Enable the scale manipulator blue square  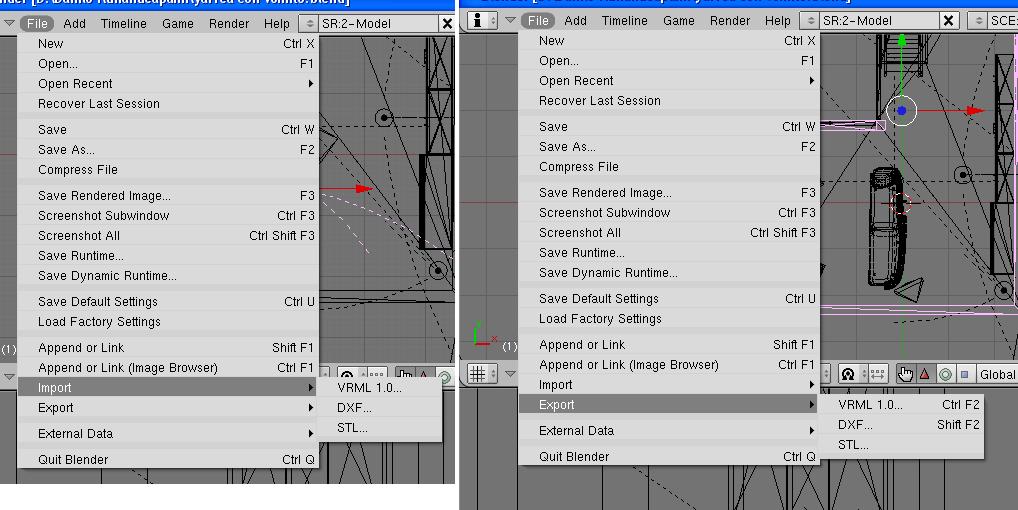[965, 374]
